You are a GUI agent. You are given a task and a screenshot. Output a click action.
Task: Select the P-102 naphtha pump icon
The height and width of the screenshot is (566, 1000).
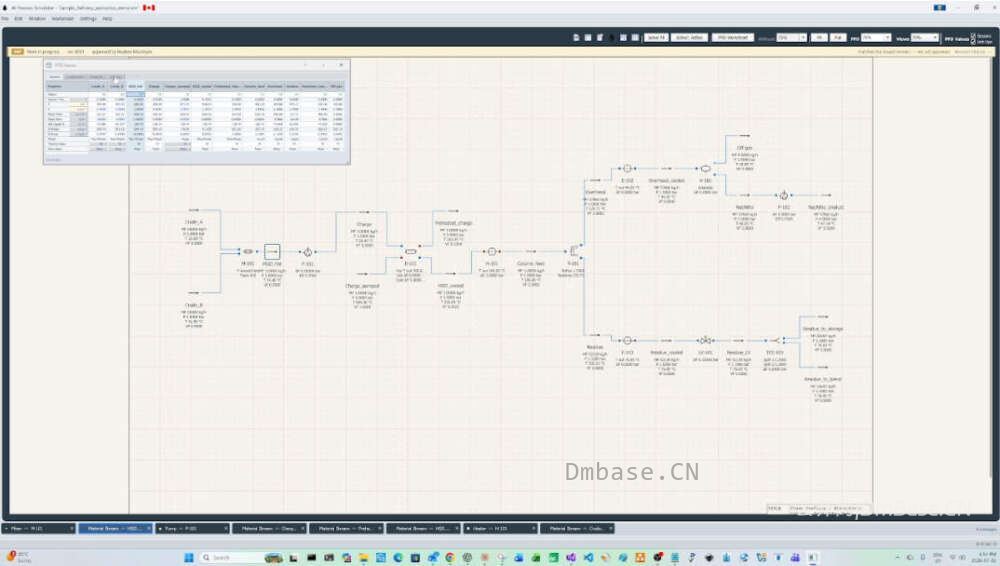[784, 195]
